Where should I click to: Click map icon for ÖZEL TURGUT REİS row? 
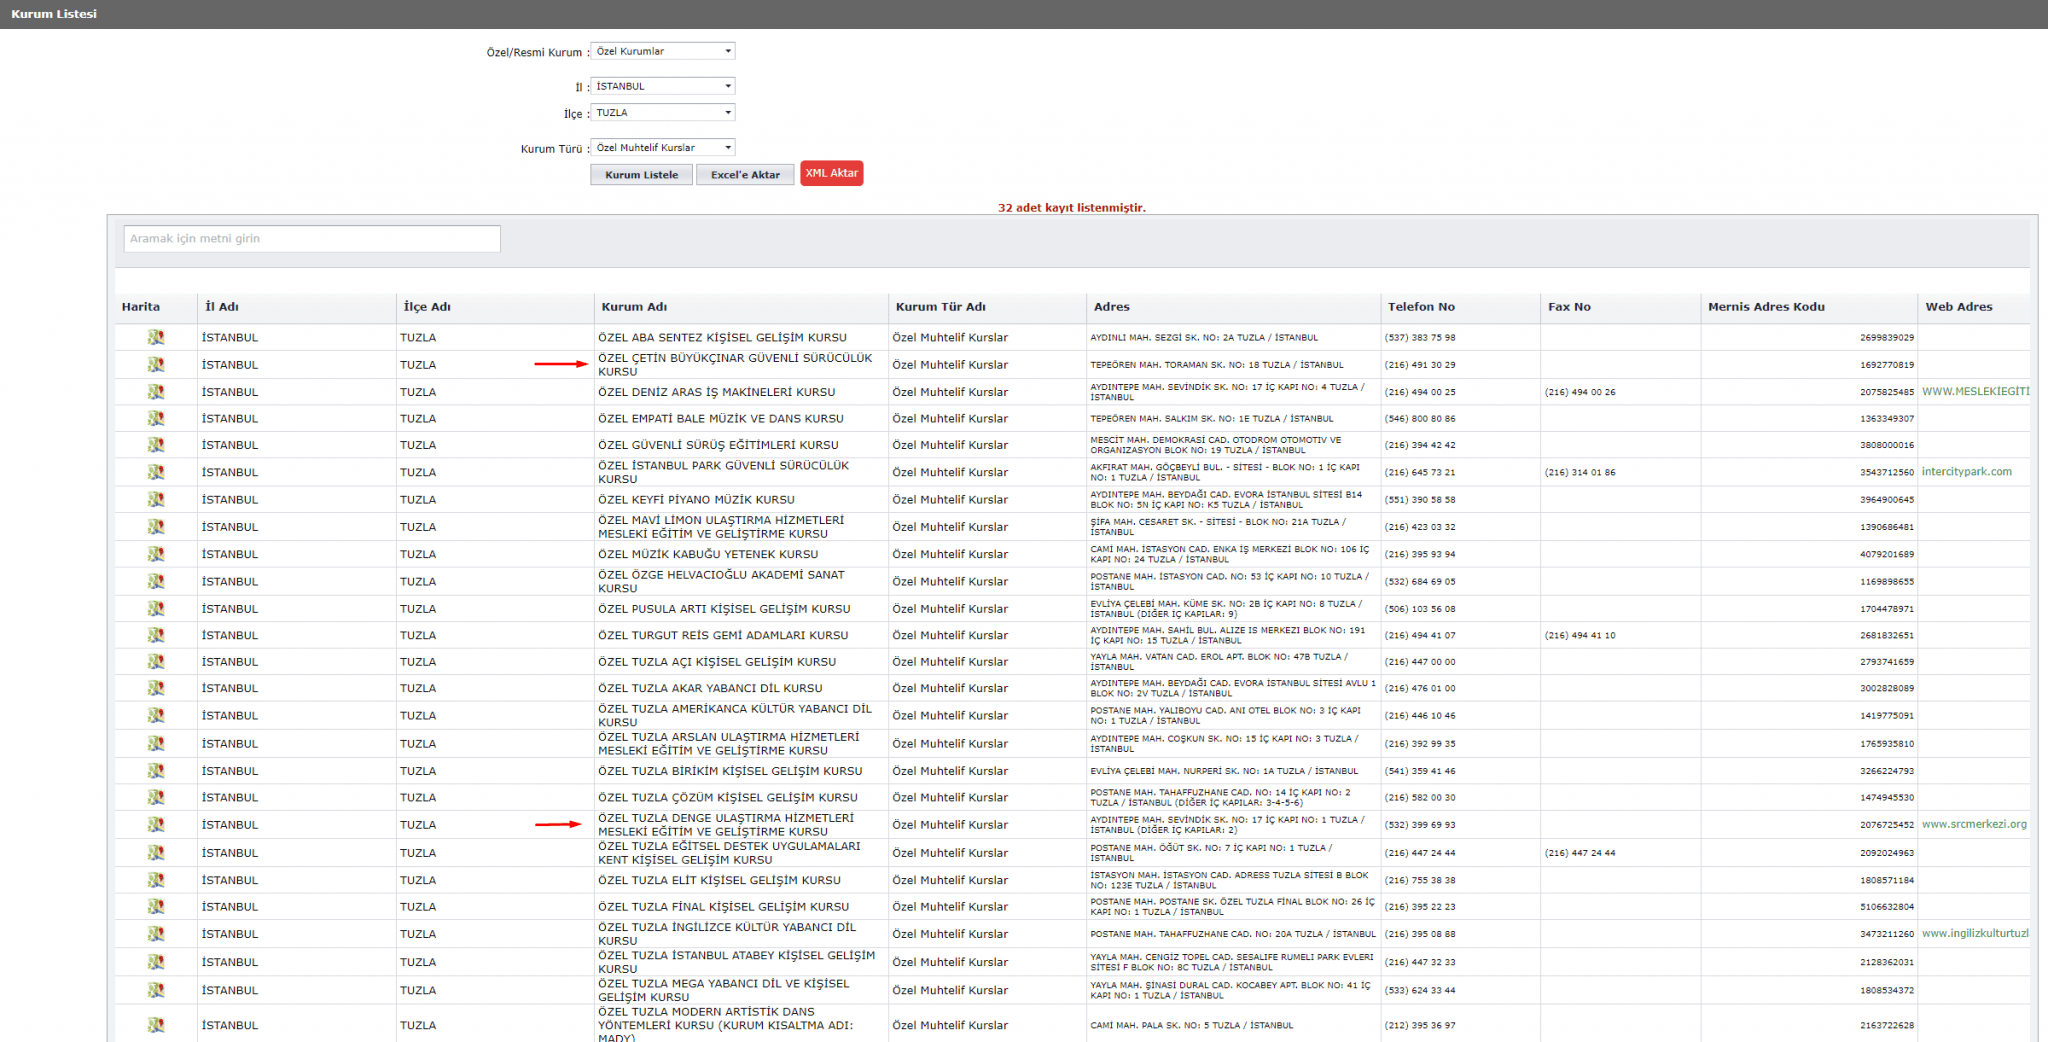(156, 635)
